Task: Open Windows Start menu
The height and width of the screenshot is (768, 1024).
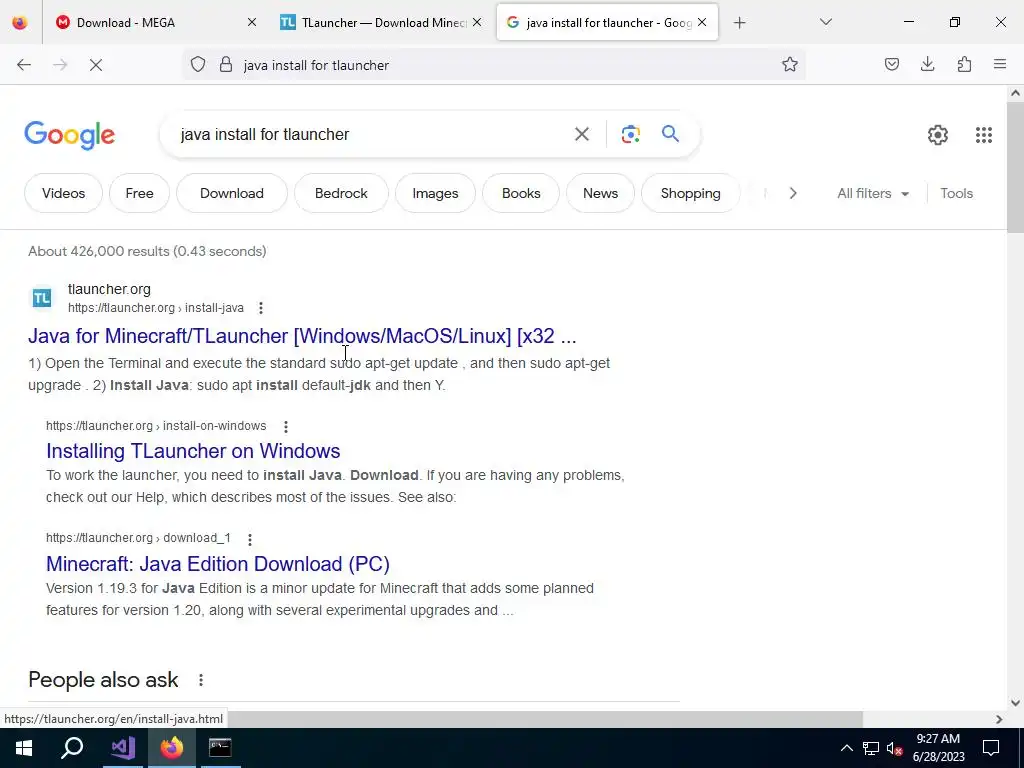Action: tap(24, 748)
